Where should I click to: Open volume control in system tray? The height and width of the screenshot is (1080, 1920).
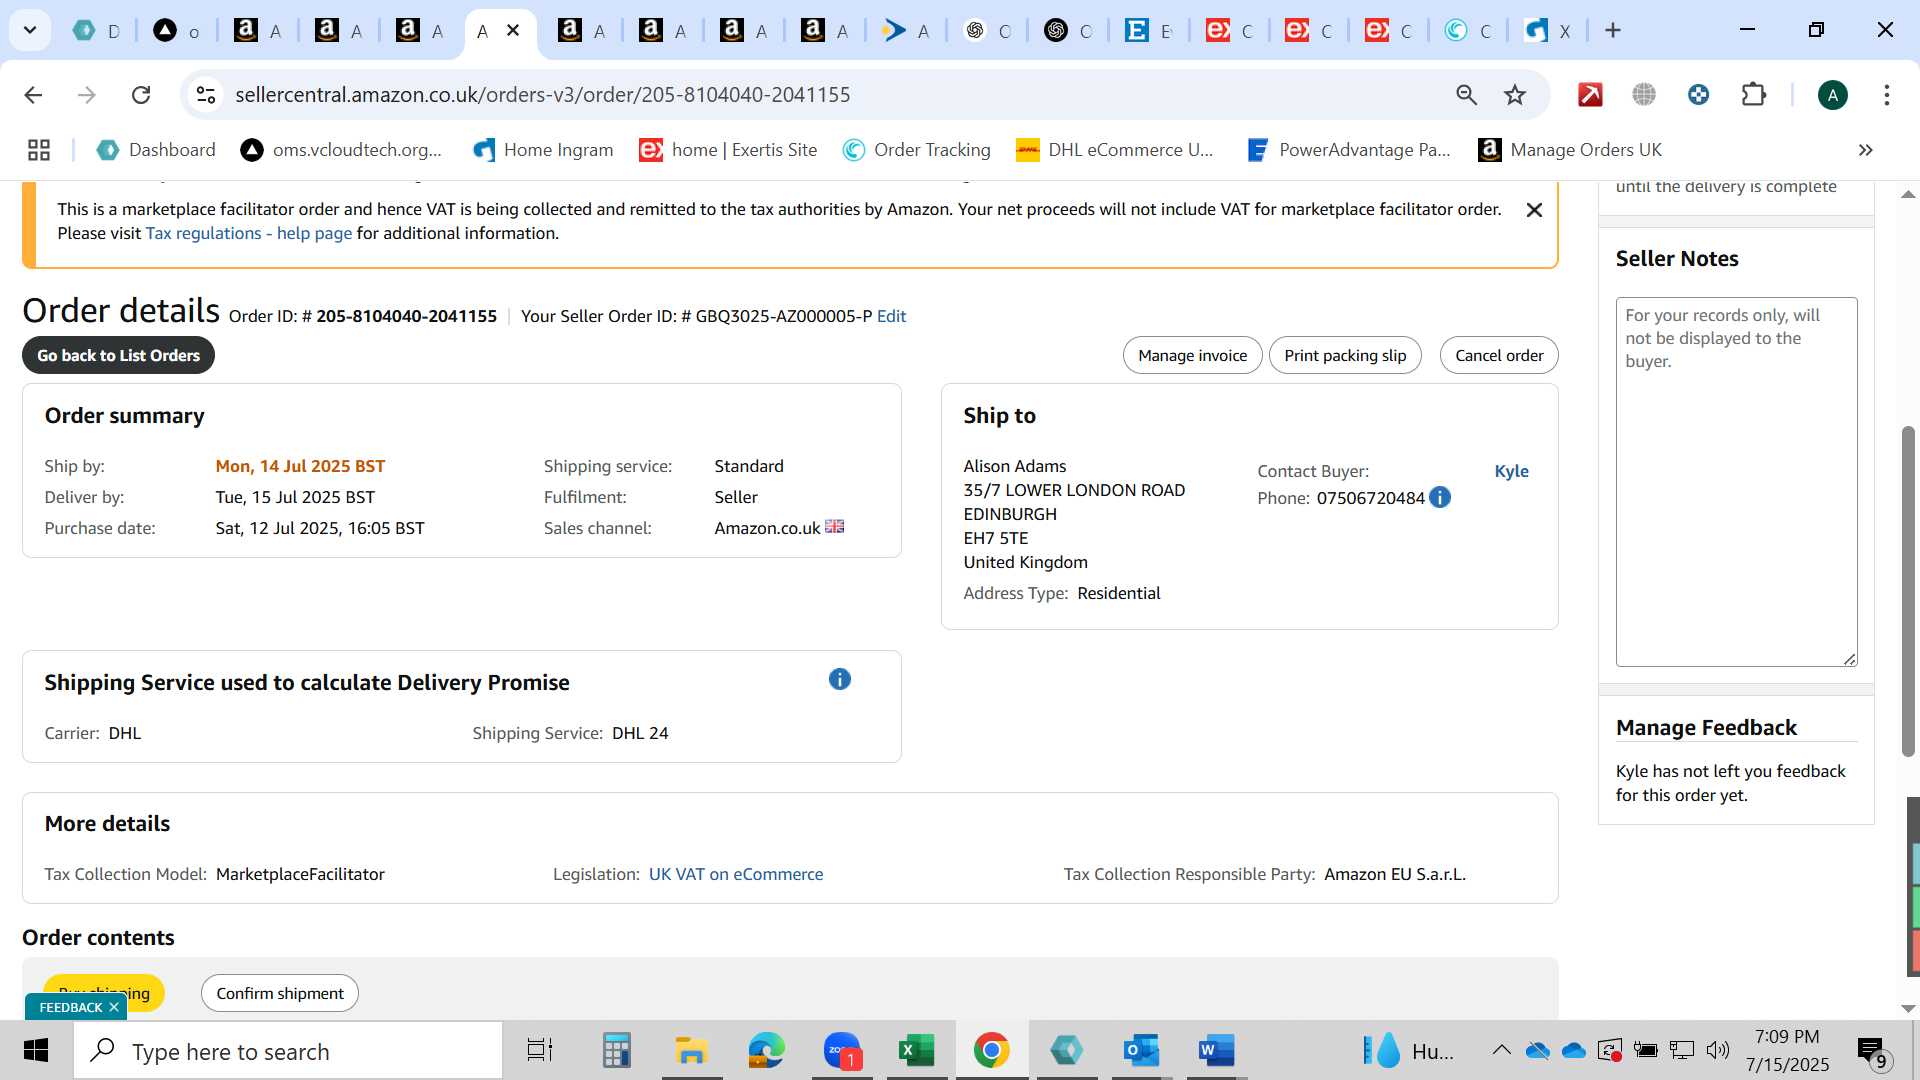[1718, 1050]
